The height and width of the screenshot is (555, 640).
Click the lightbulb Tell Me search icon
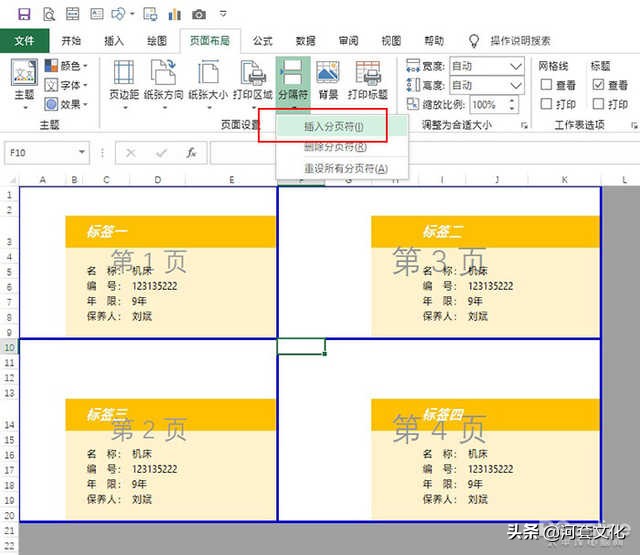click(x=473, y=41)
